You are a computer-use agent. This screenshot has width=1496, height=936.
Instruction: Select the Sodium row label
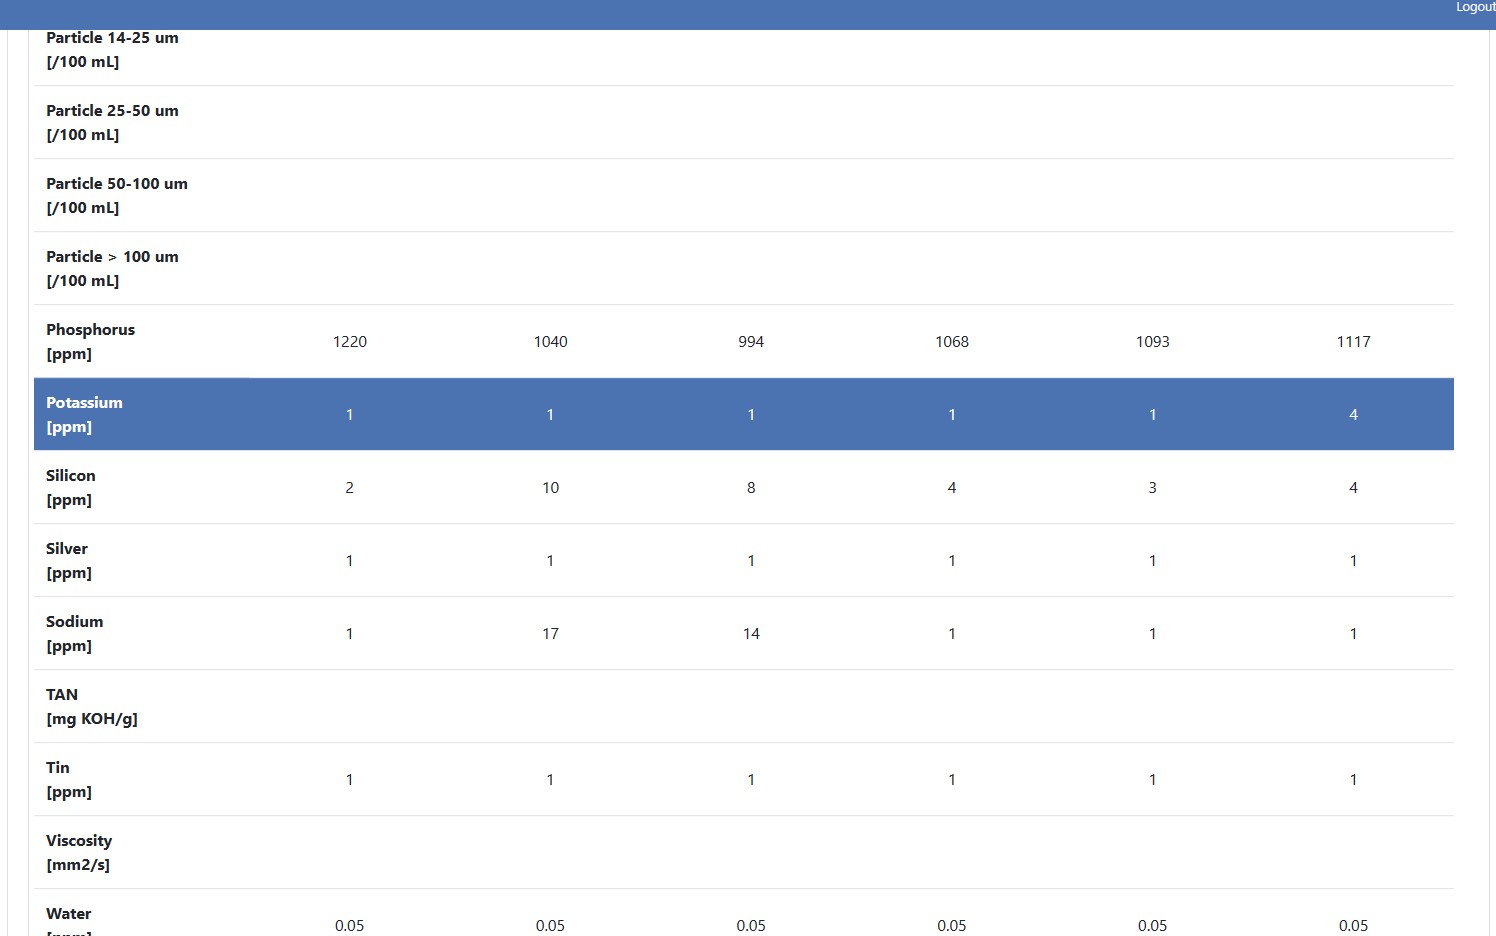(74, 633)
